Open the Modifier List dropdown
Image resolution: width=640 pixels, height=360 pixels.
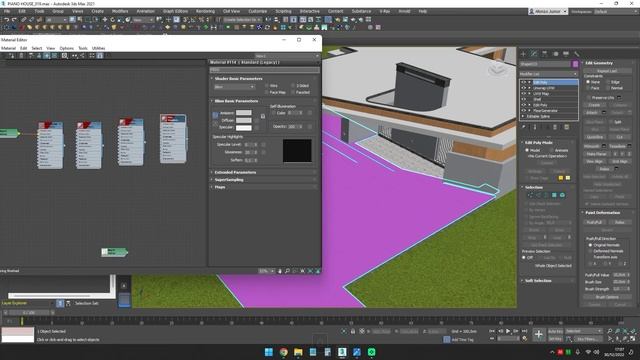click(548, 74)
